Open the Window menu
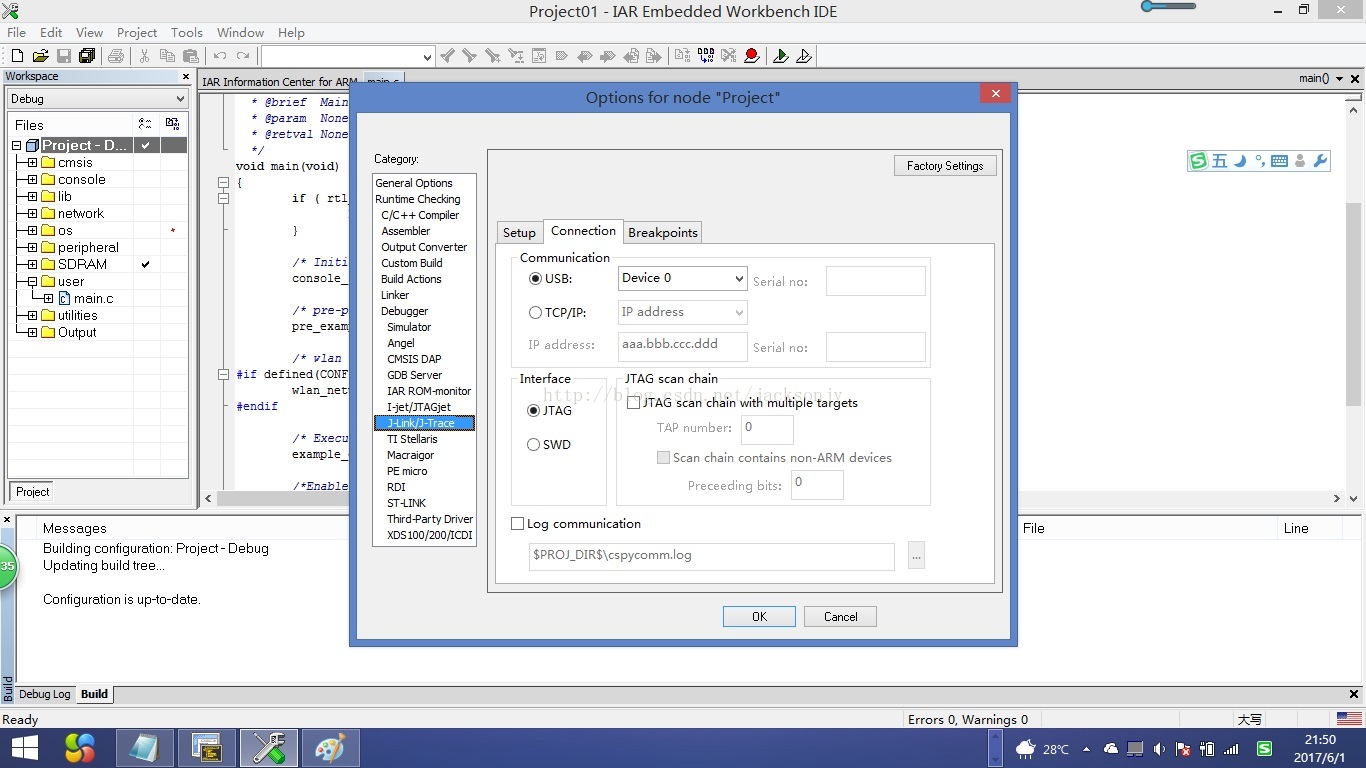Viewport: 1366px width, 768px height. [240, 32]
